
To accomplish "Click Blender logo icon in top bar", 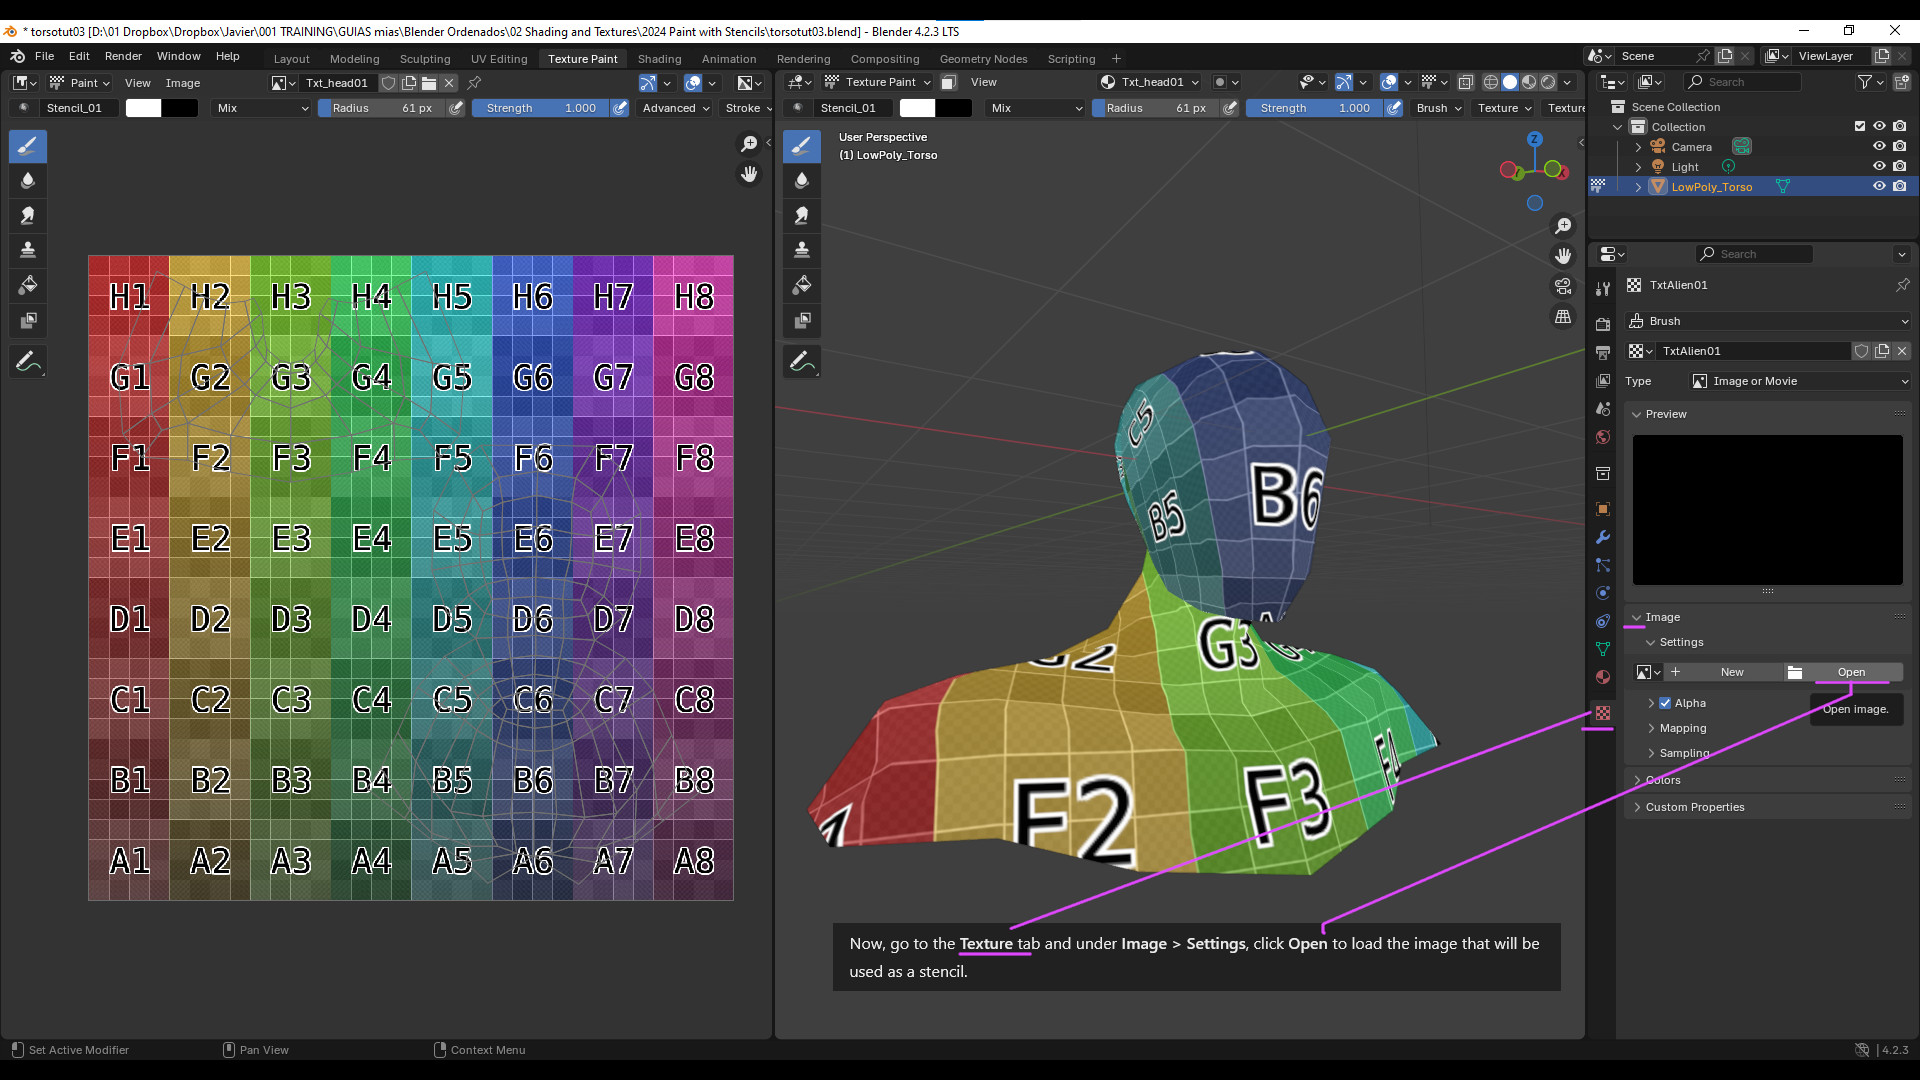I will [18, 56].
